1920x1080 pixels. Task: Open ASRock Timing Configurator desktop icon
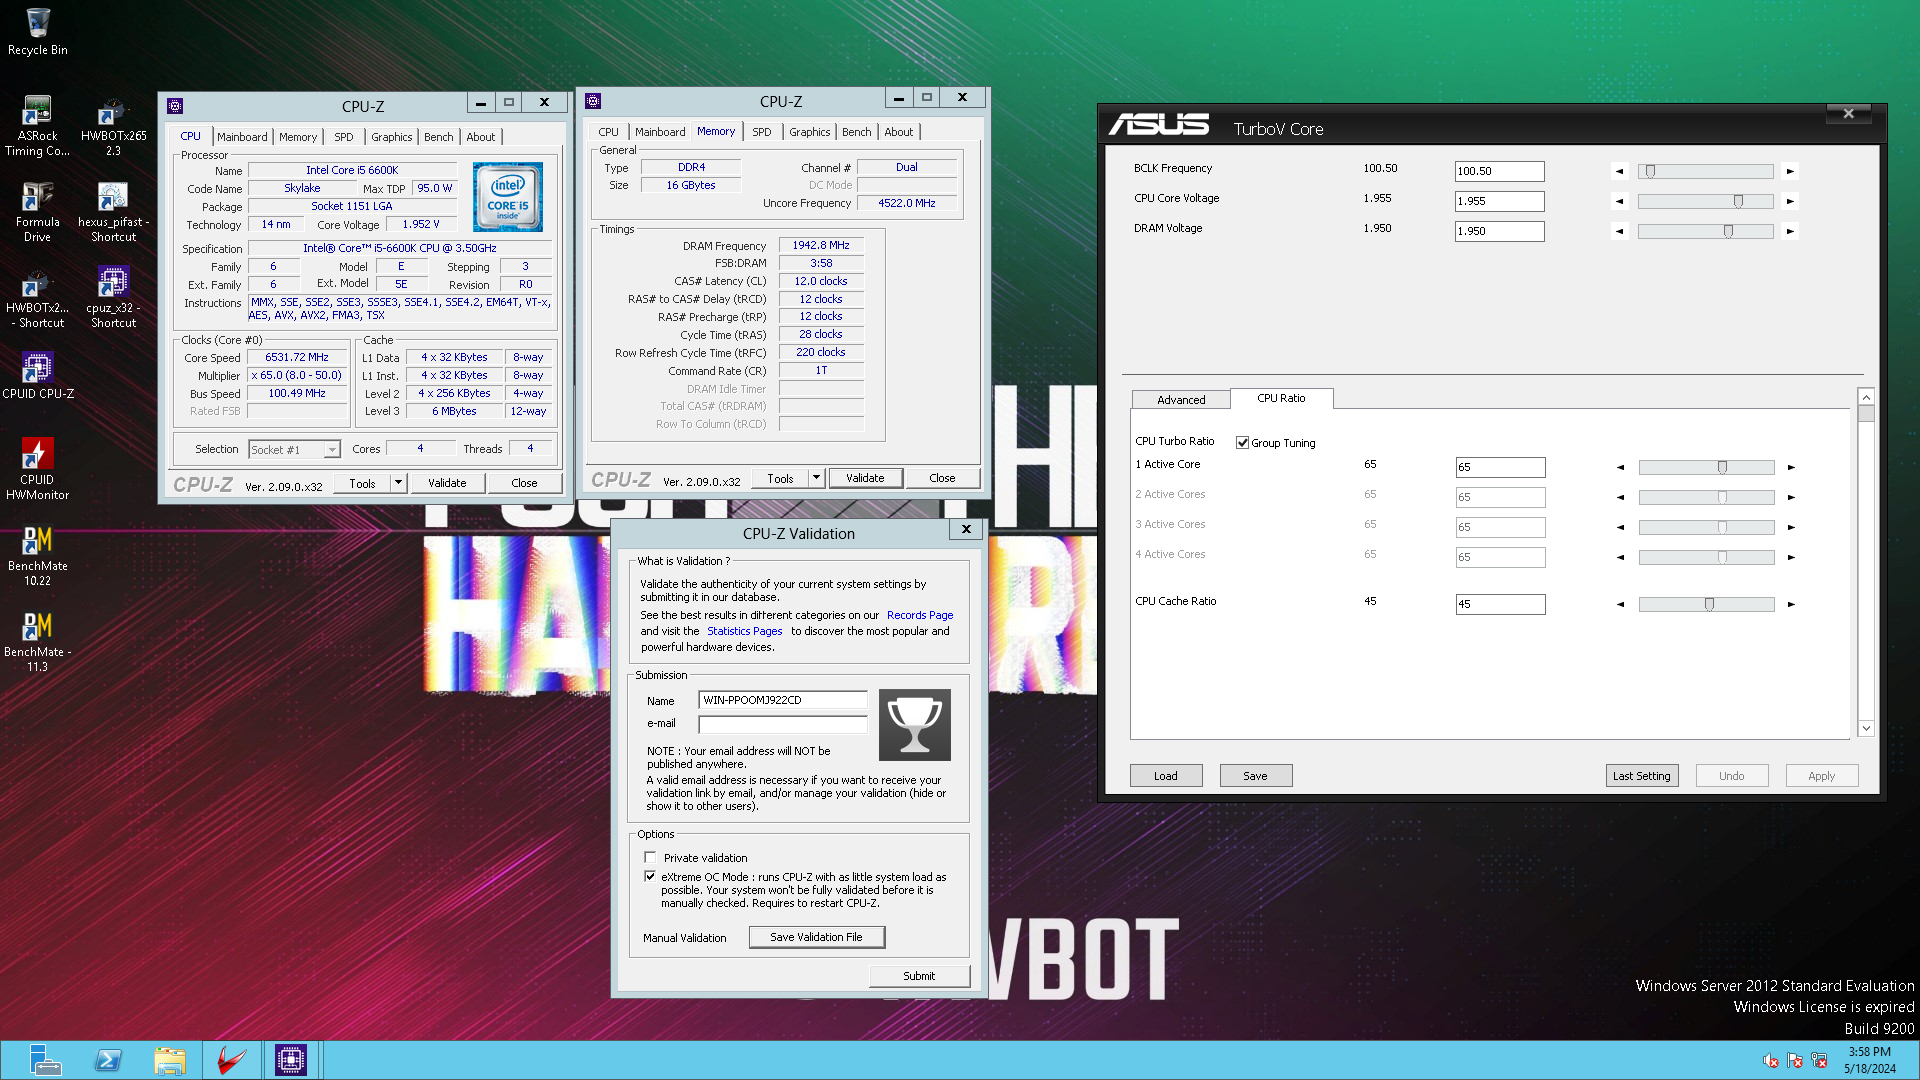38,126
